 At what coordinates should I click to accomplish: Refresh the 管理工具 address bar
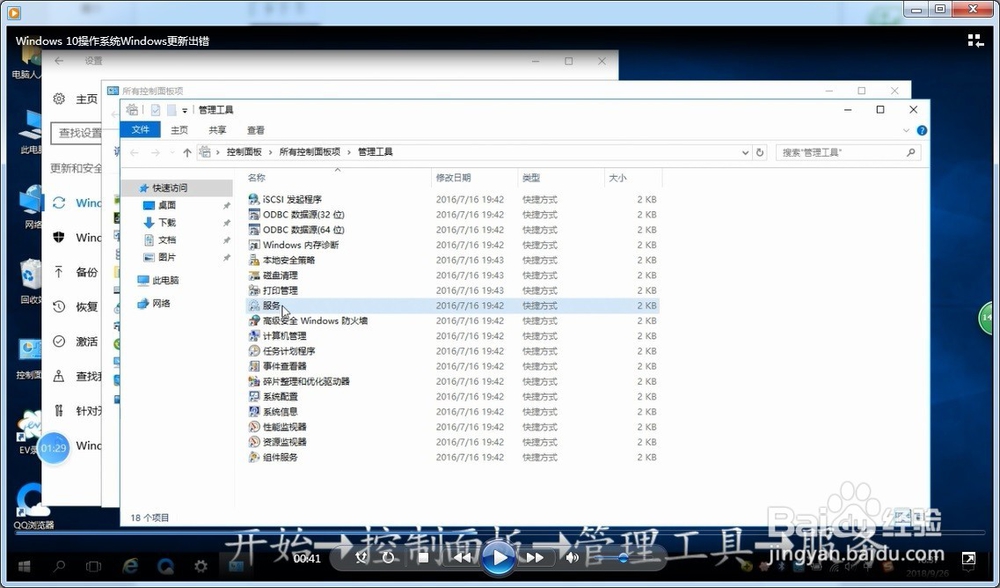[760, 152]
